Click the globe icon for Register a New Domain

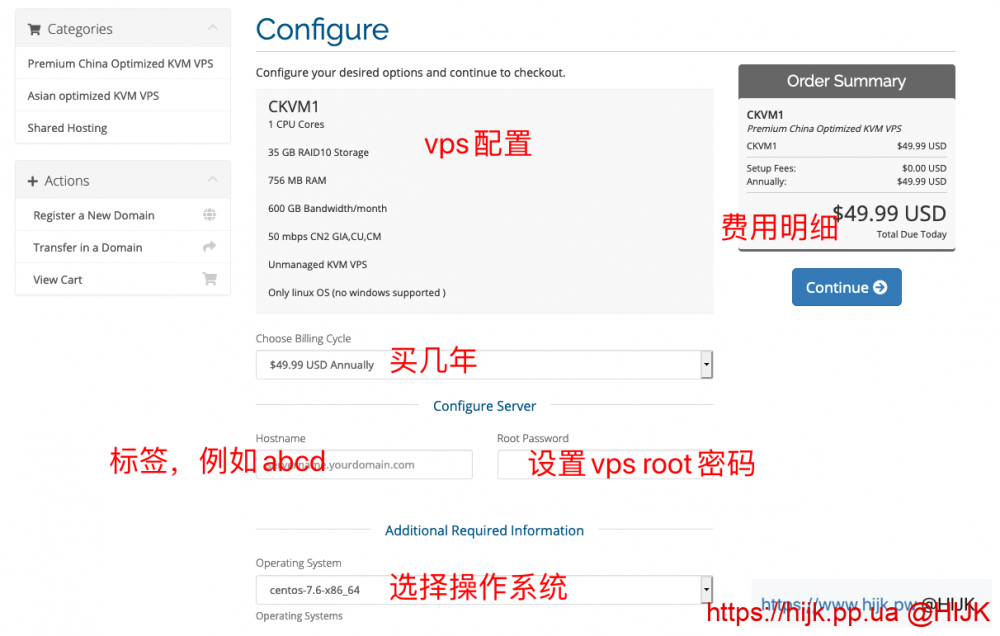[209, 215]
